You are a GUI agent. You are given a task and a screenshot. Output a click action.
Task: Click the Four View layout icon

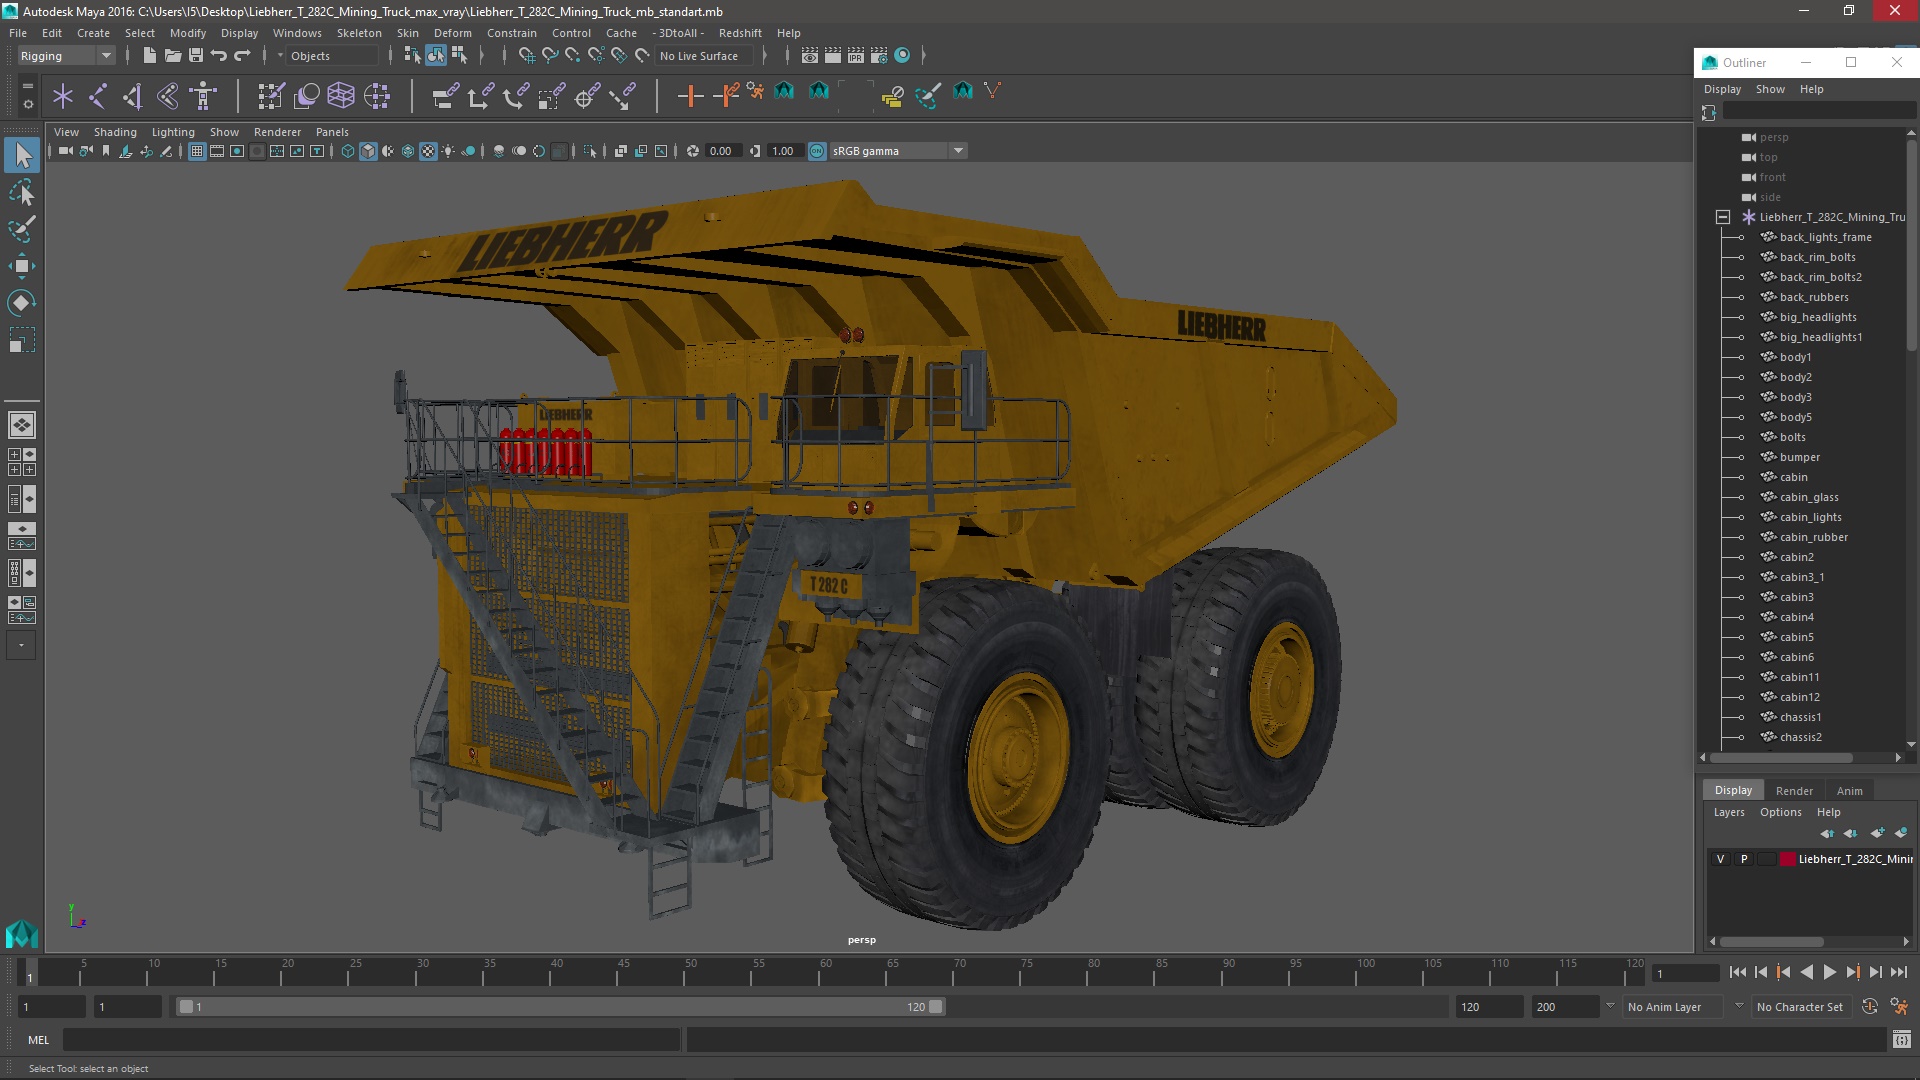[22, 462]
